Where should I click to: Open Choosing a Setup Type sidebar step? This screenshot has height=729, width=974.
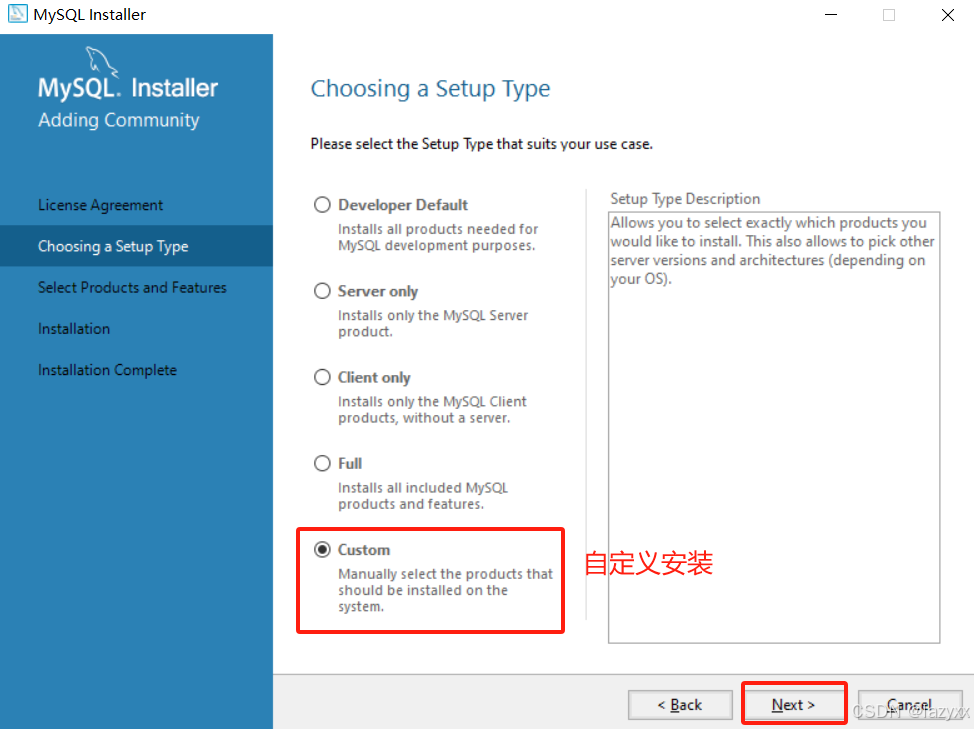pyautogui.click(x=113, y=247)
